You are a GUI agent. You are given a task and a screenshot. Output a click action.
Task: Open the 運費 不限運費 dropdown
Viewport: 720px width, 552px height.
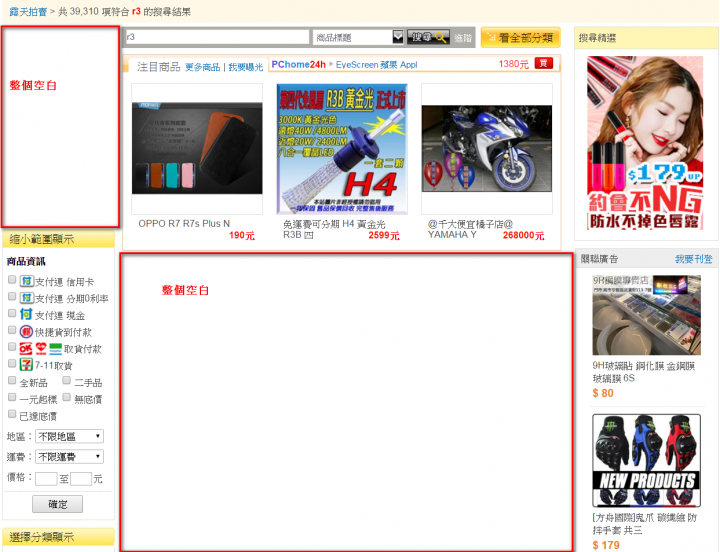click(x=69, y=456)
